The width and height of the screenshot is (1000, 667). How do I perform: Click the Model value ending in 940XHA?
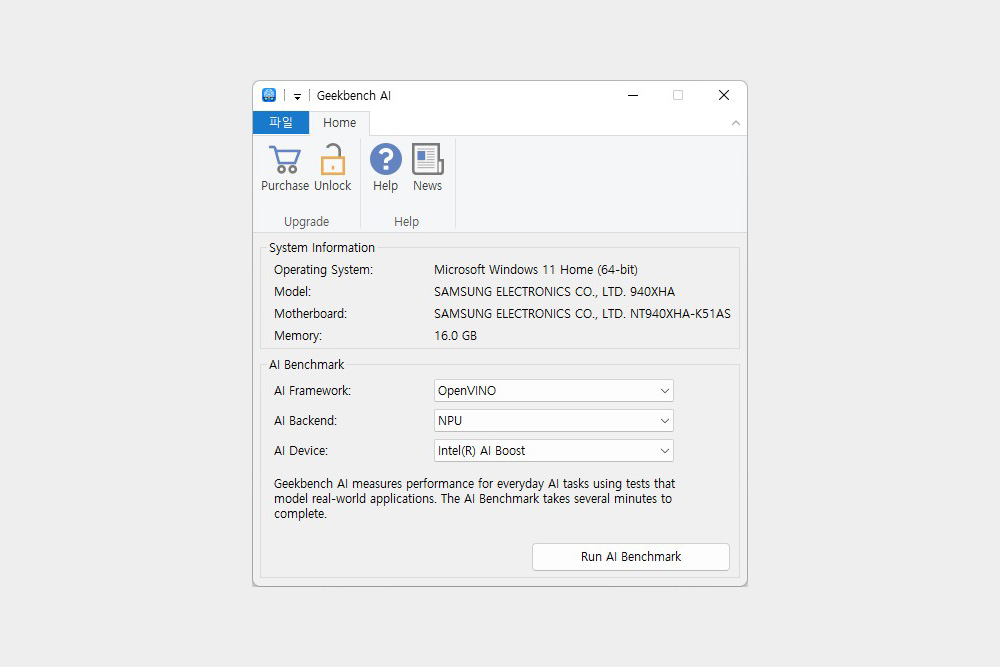click(x=554, y=292)
